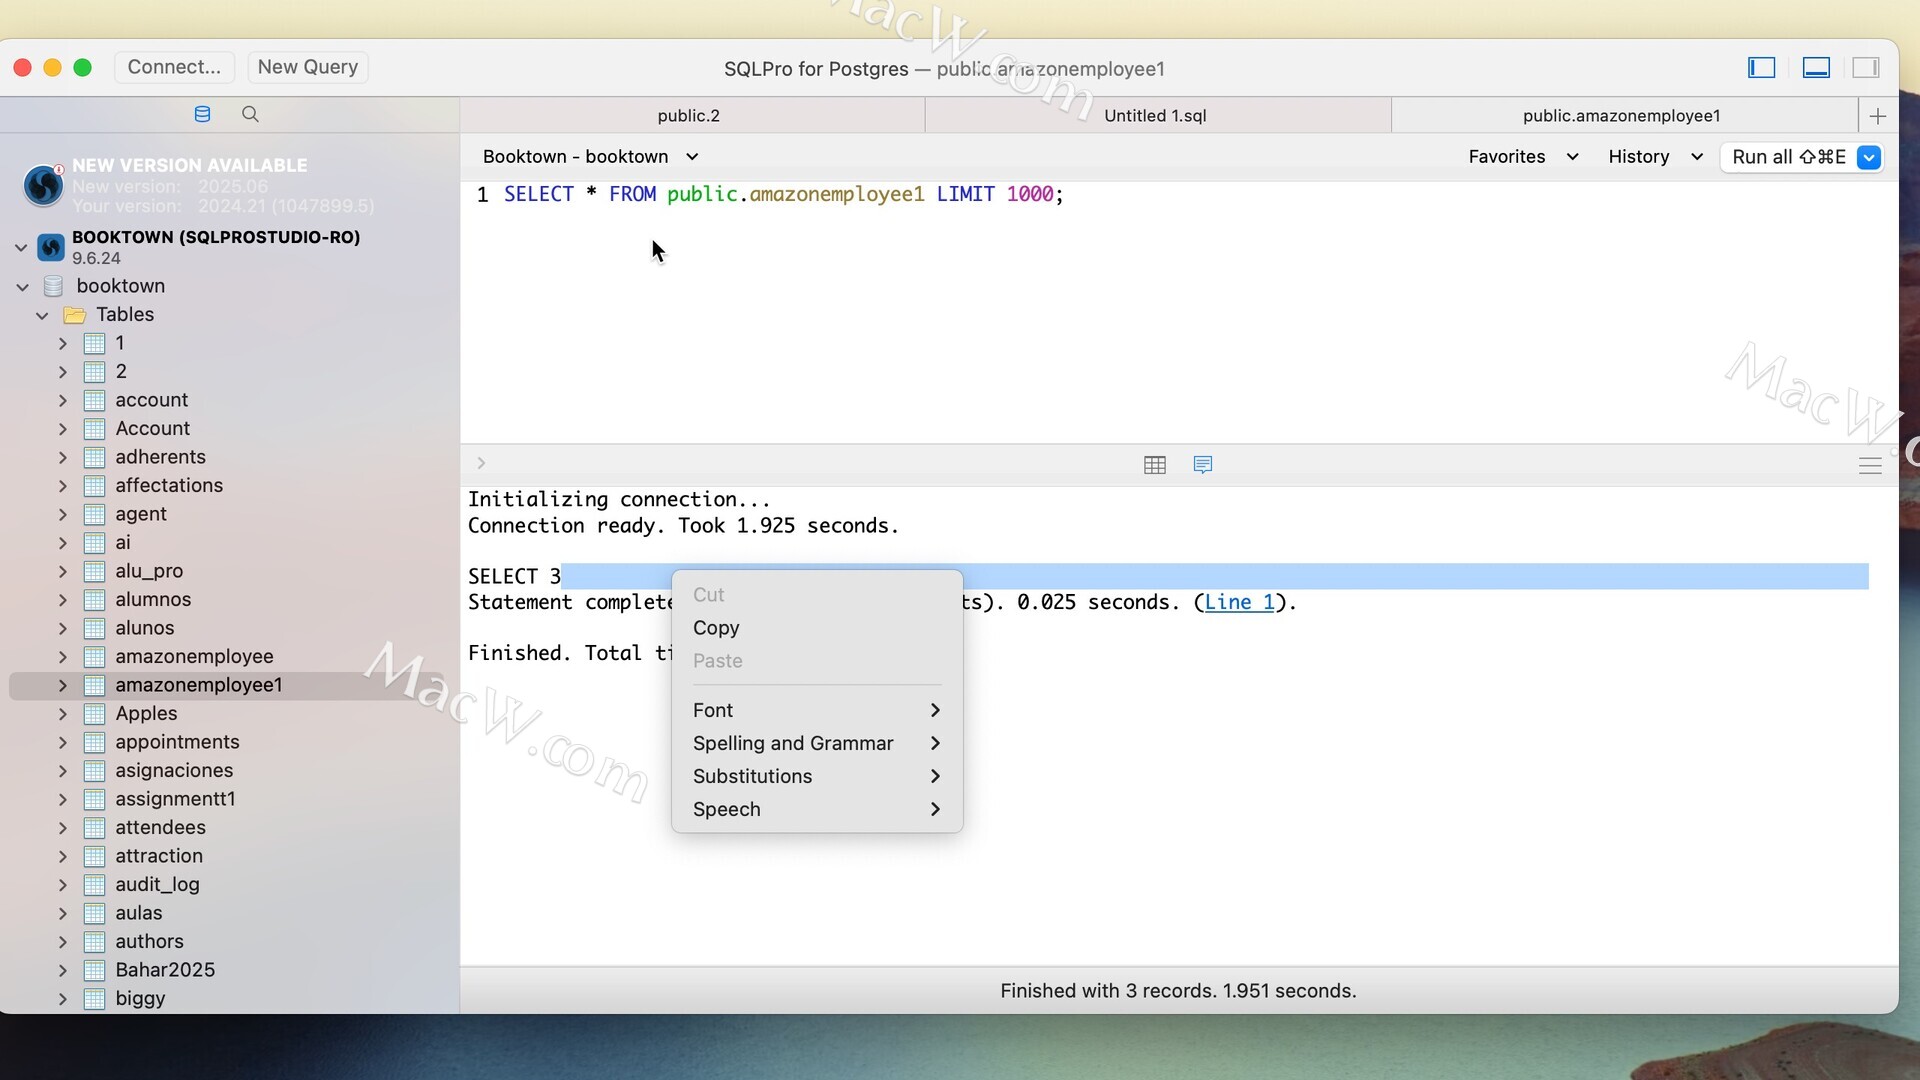Expand the alu_pro table node
The height and width of the screenshot is (1080, 1920).
click(63, 572)
